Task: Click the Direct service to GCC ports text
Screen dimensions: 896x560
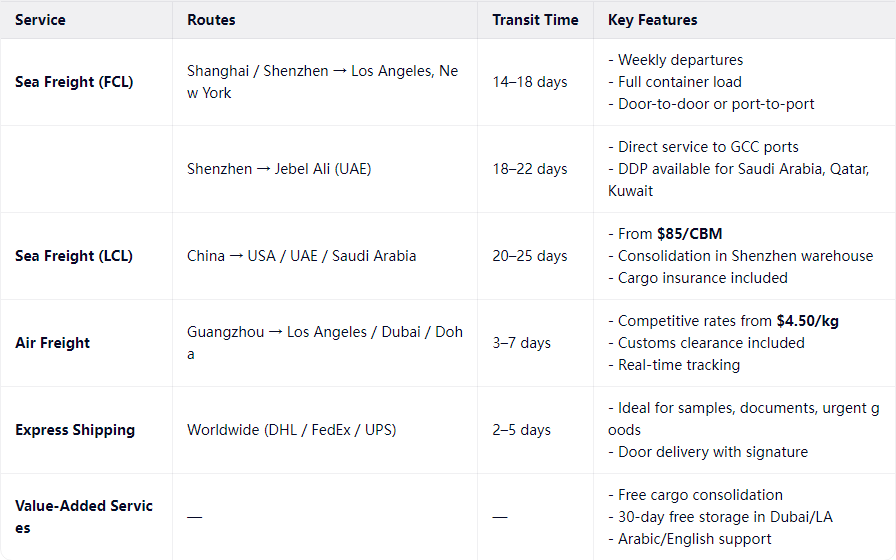Action: coord(708,147)
